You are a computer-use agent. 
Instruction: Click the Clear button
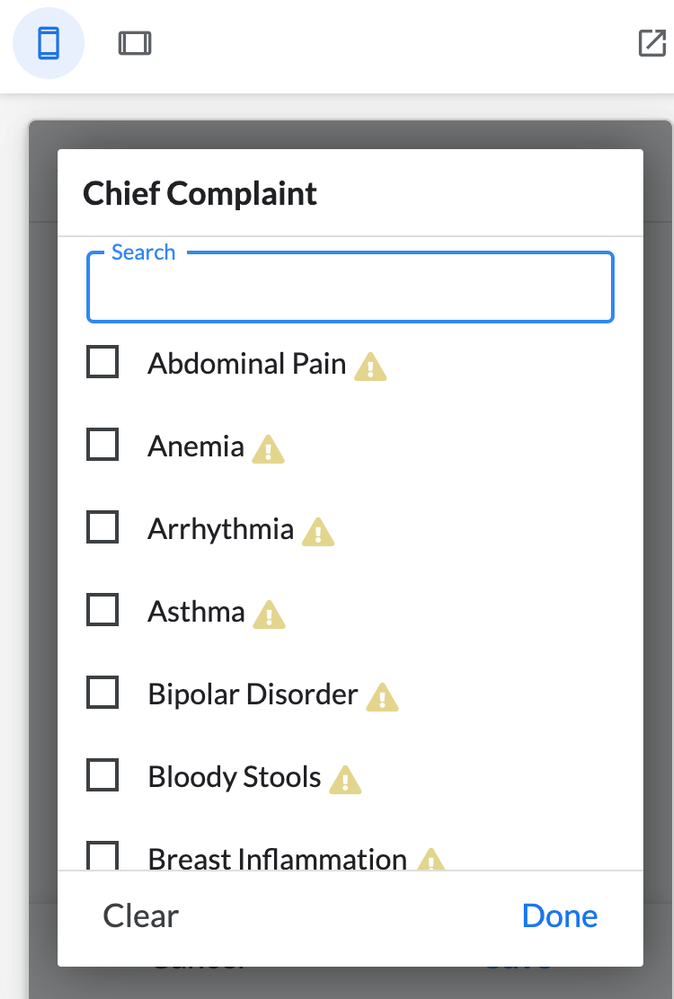(141, 916)
